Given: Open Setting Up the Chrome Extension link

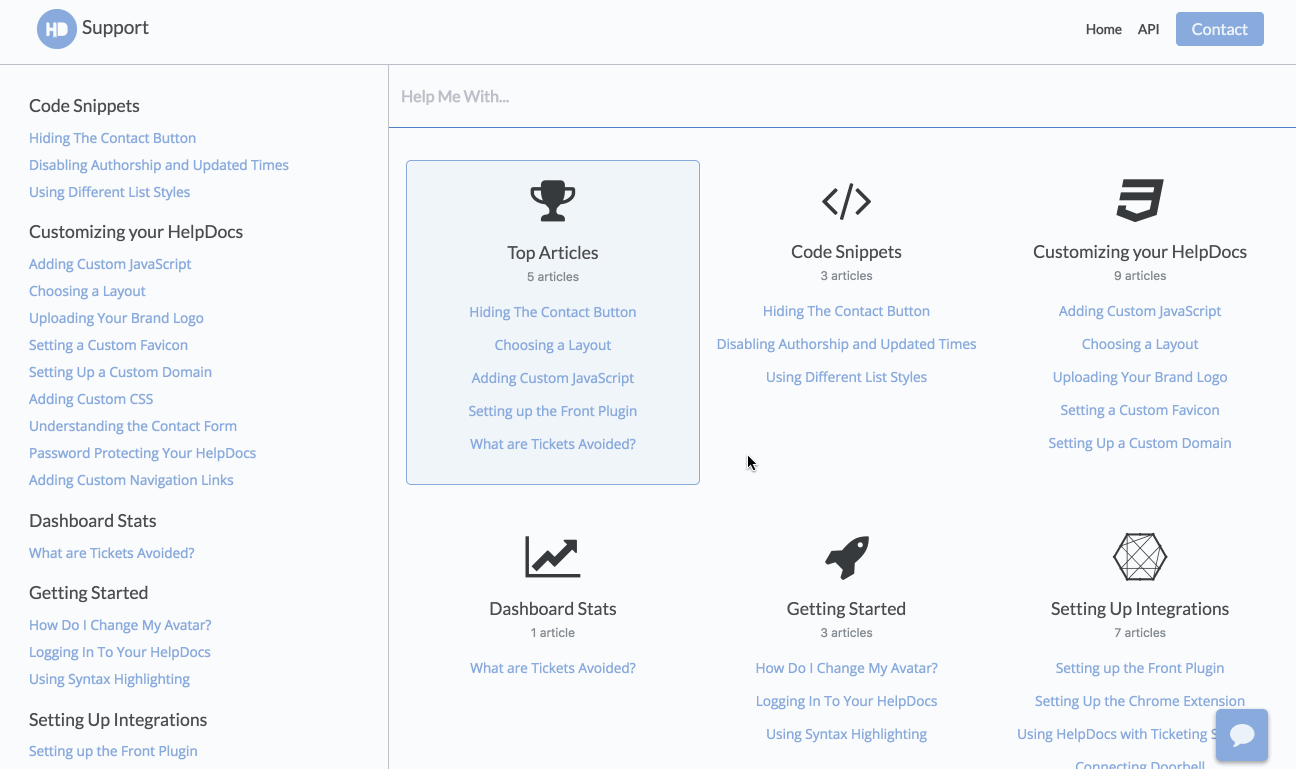Looking at the screenshot, I should click(x=1140, y=701).
